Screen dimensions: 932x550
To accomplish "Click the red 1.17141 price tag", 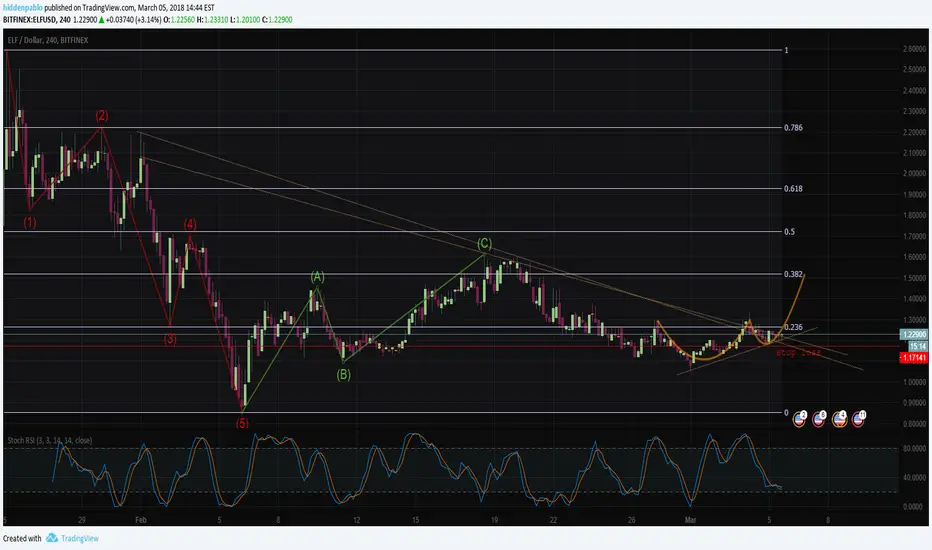I will click(x=914, y=358).
